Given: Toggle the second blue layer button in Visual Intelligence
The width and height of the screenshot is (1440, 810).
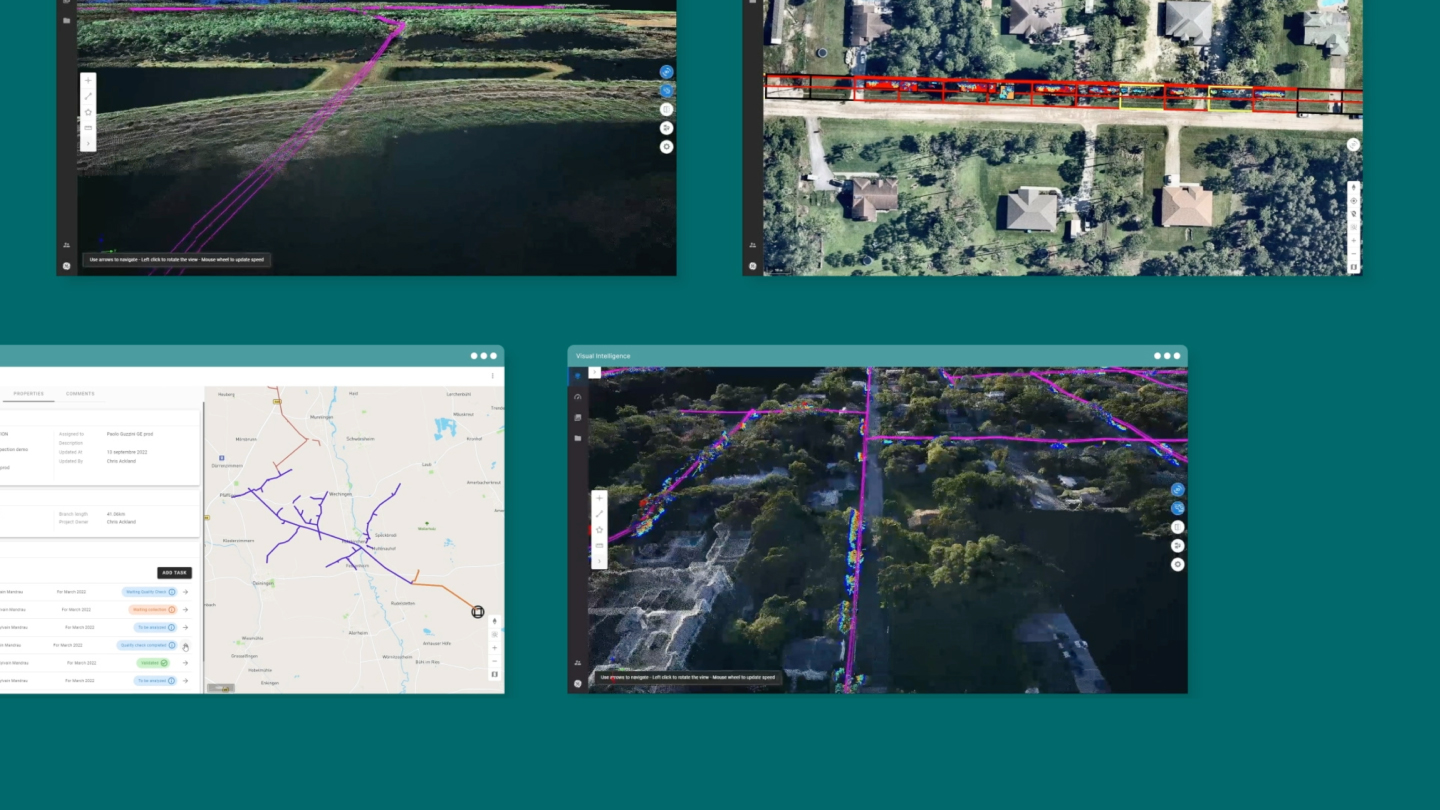Looking at the screenshot, I should point(1178,508).
